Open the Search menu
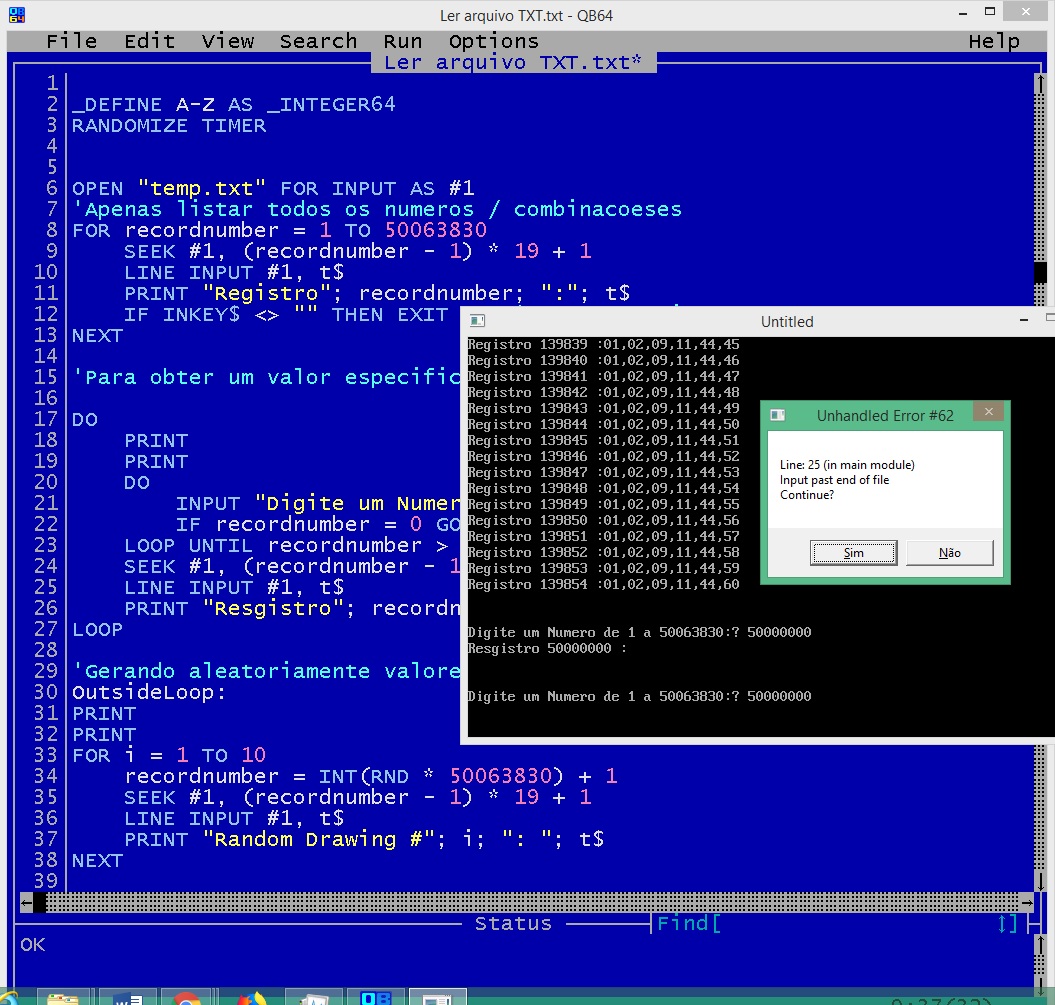 click(318, 41)
